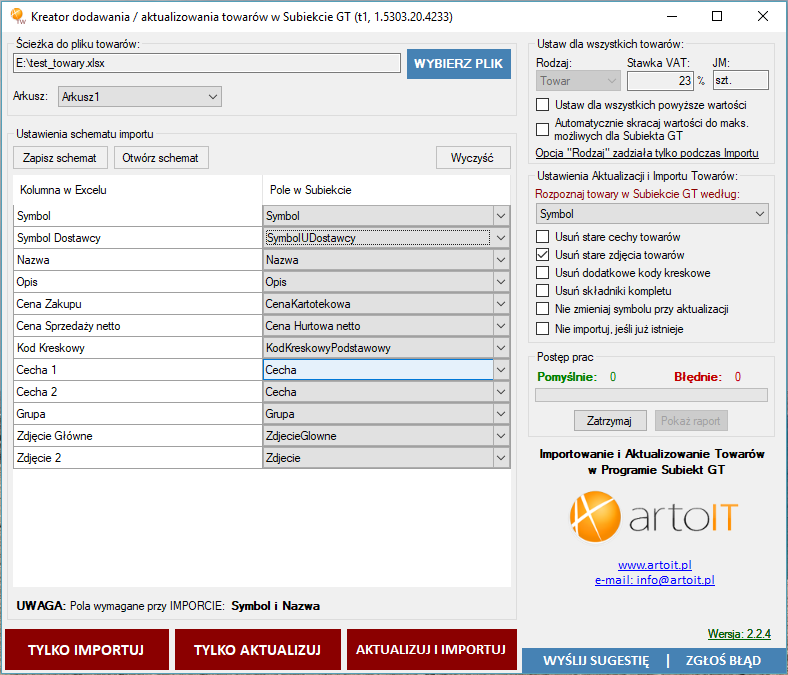The height and width of the screenshot is (675, 788).
Task: Click 'Nazwa' Excel column cell
Action: click(x=138, y=260)
